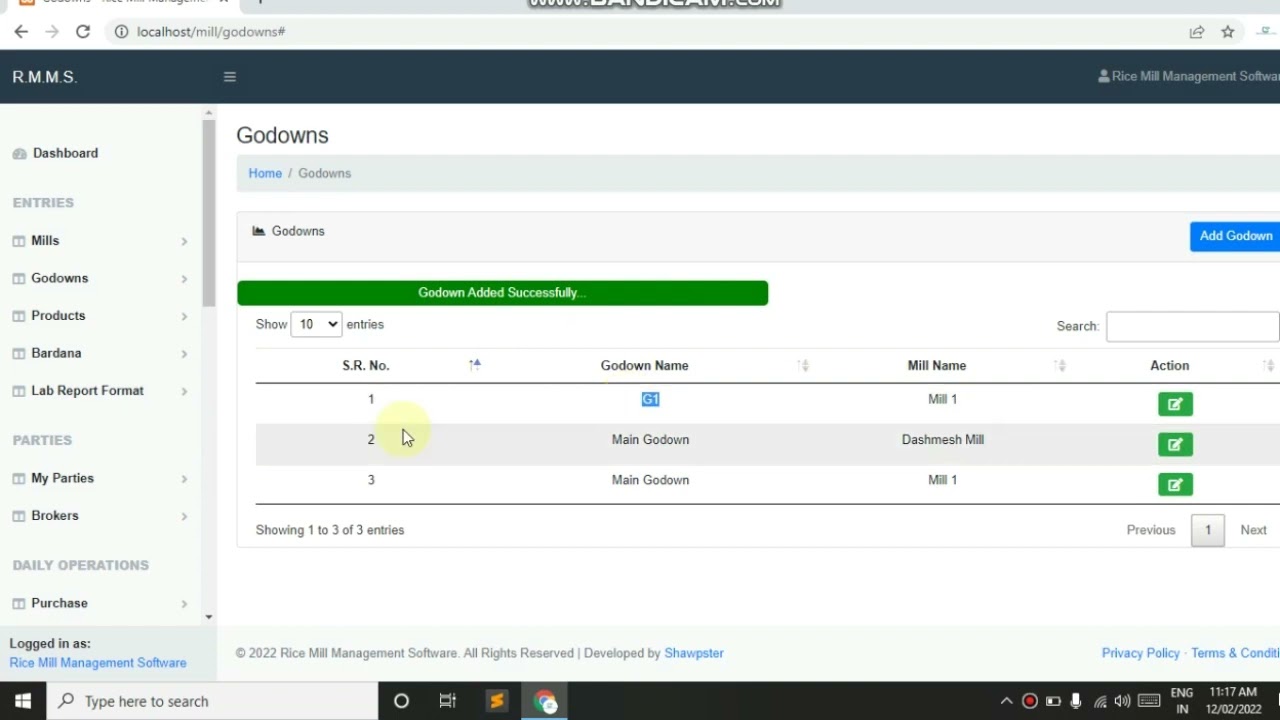Expand the My Parties sidebar menu
The height and width of the screenshot is (720, 1280).
(184, 479)
